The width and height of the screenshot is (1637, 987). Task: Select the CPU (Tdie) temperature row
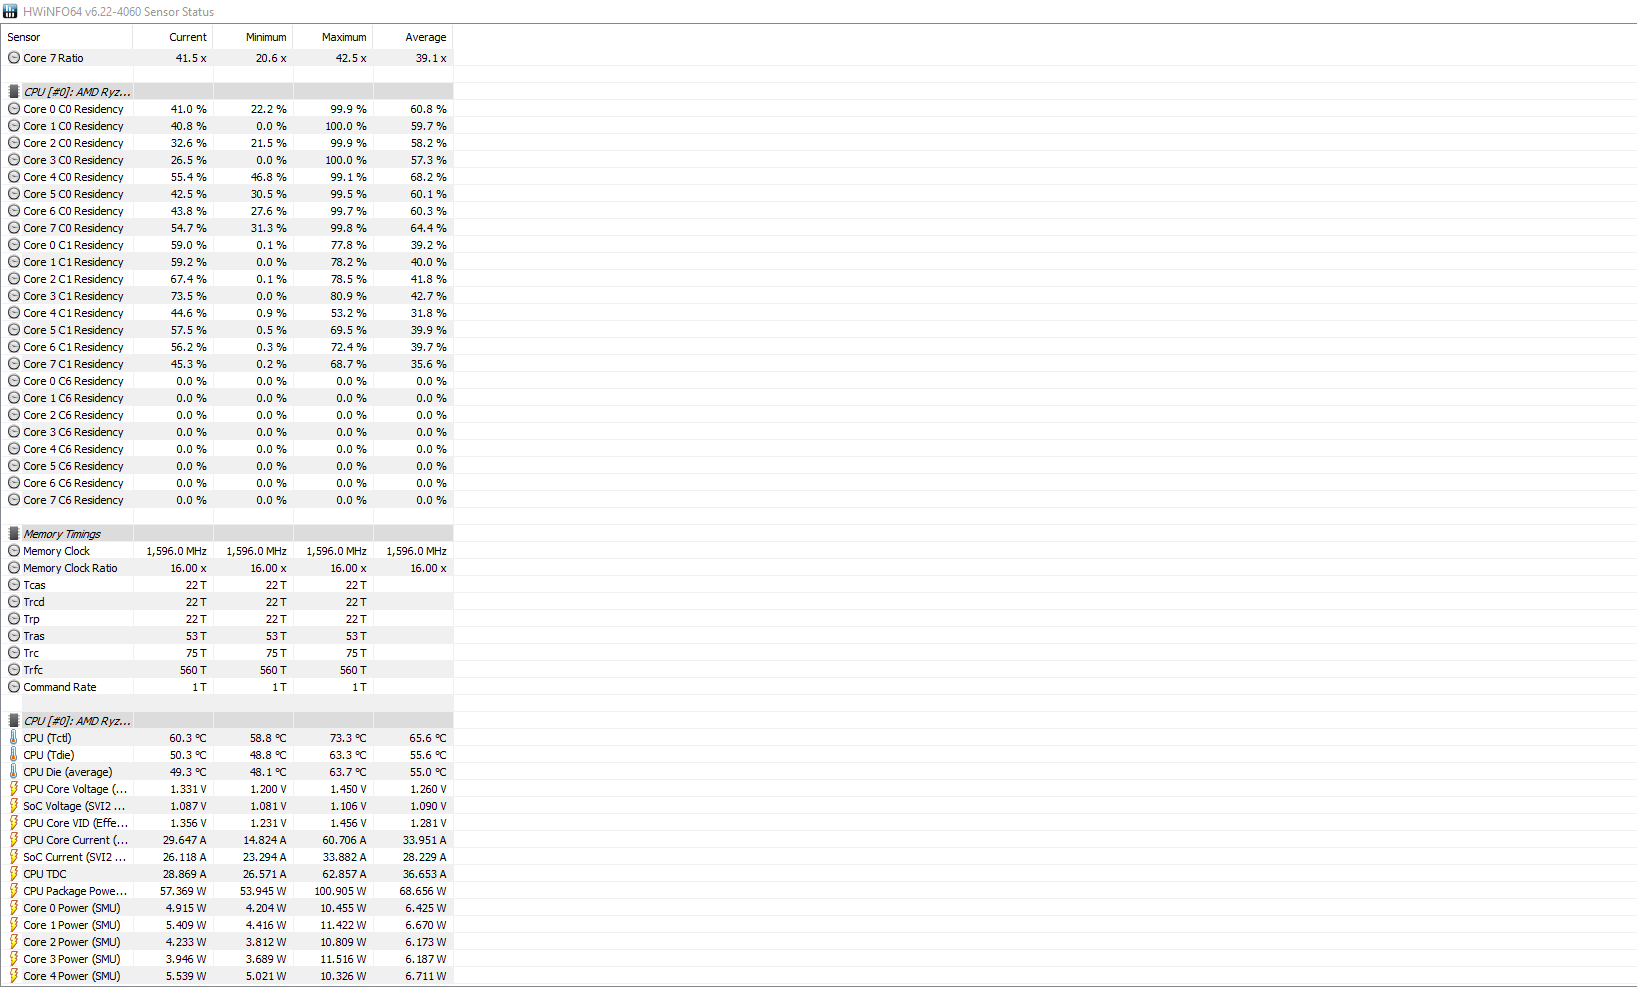coord(49,755)
